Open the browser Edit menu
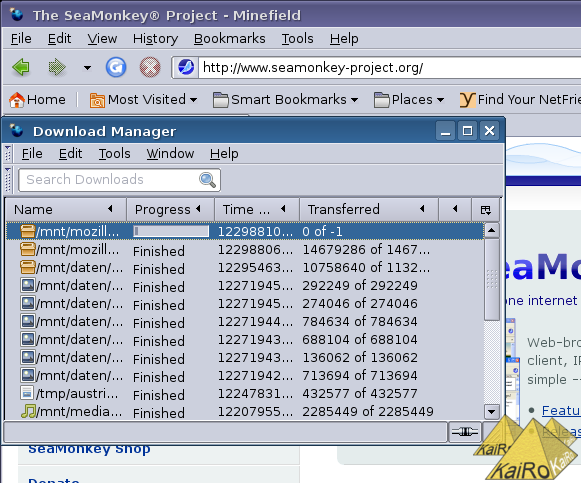Image resolution: width=581 pixels, height=483 pixels. (59, 39)
